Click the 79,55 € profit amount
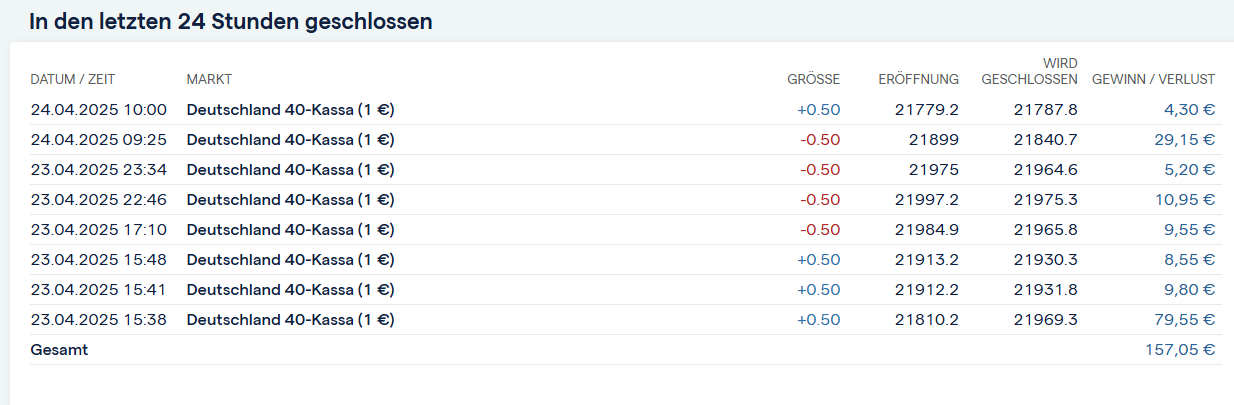Image resolution: width=1234 pixels, height=405 pixels. [1184, 319]
